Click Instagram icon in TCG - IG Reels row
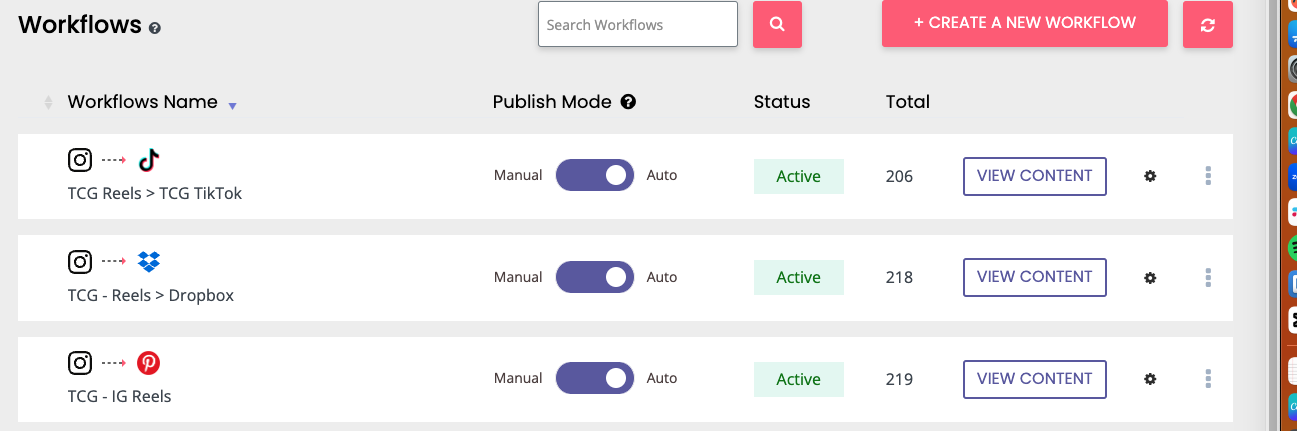The height and width of the screenshot is (431, 1297). [80, 363]
